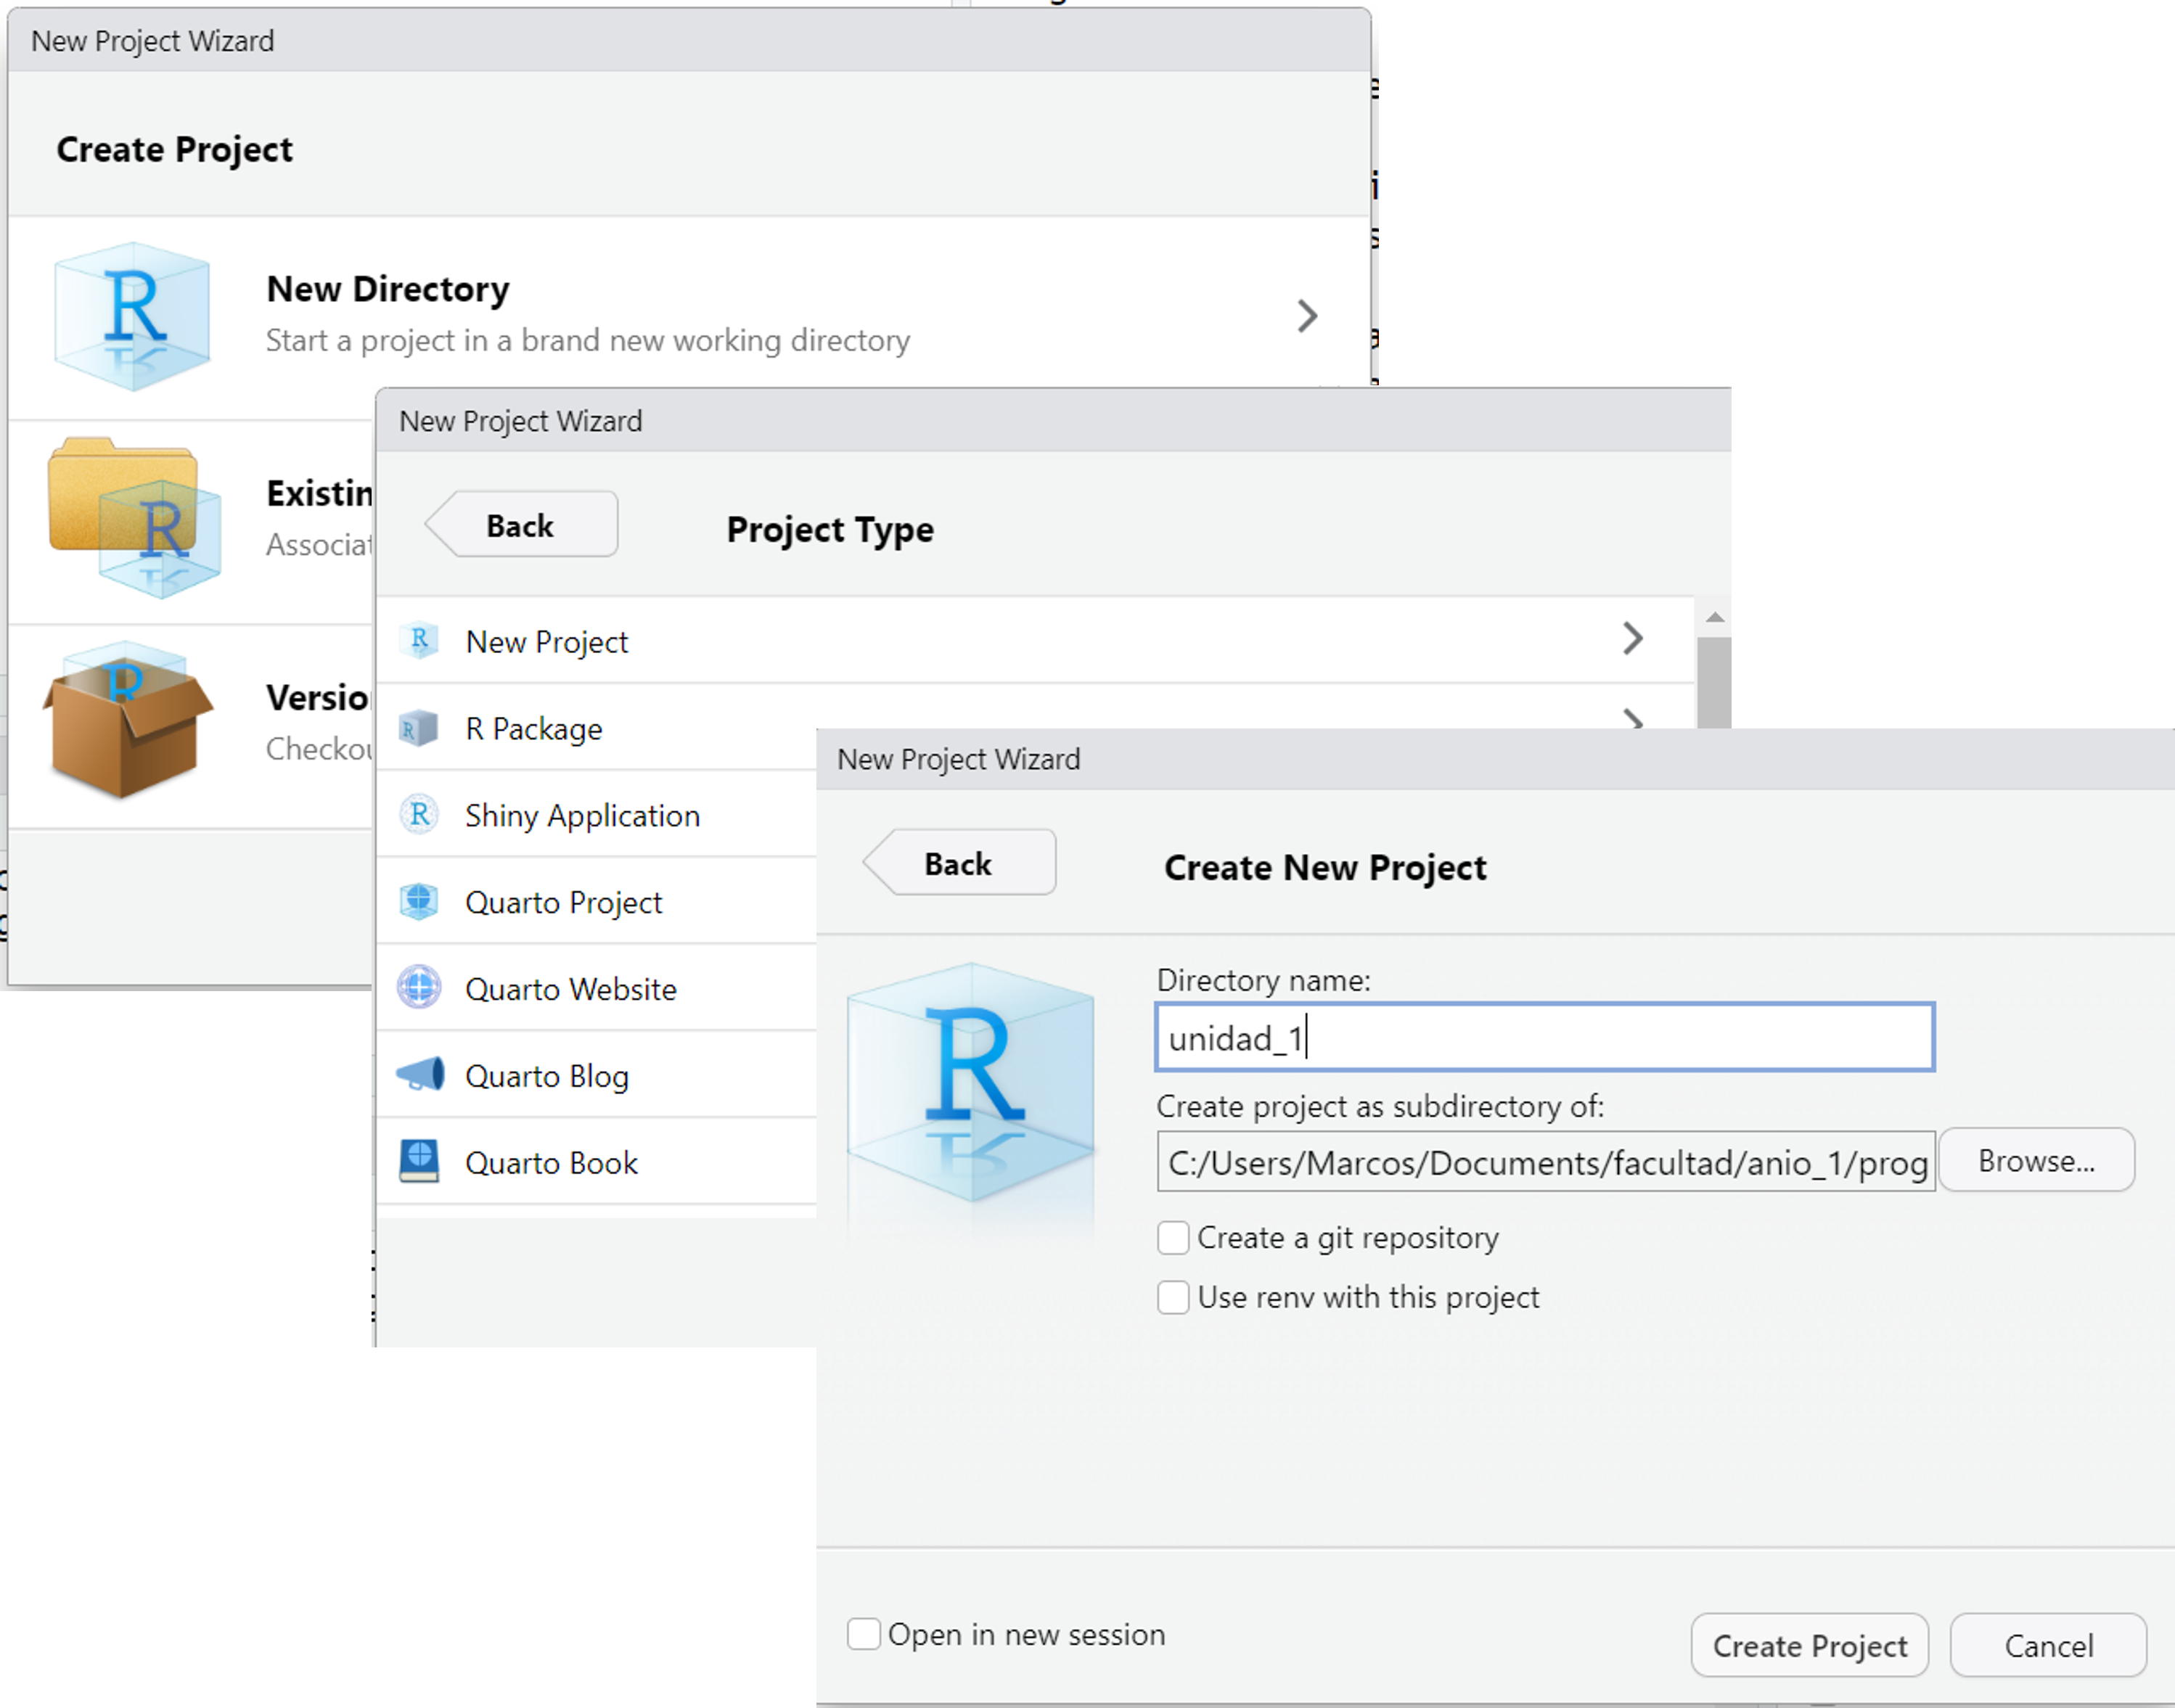The width and height of the screenshot is (2175, 1708).
Task: Click the Quarto Website globe icon
Action: pyautogui.click(x=419, y=988)
